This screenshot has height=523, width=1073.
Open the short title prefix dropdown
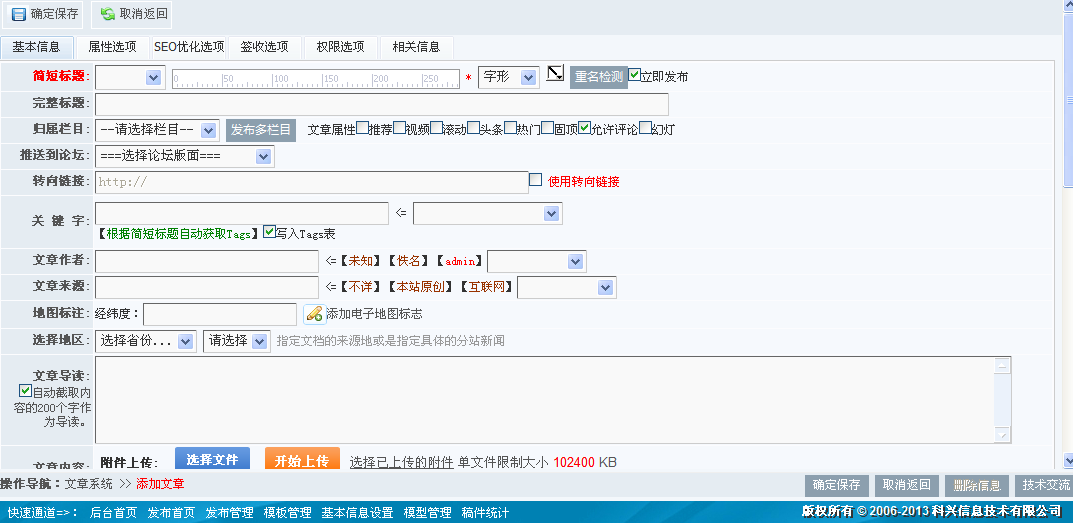click(x=130, y=77)
